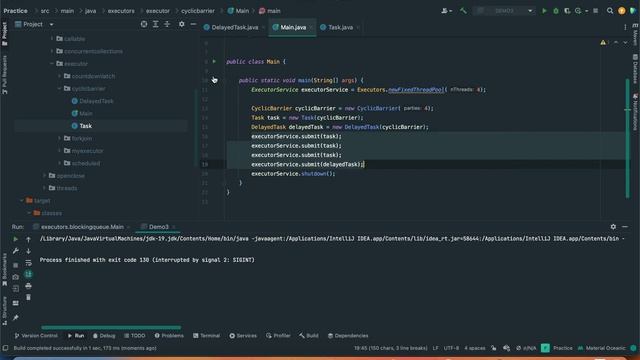Click the Material Oceanic theme in the status bar
Screen dimensions: 640x360
[602, 348]
